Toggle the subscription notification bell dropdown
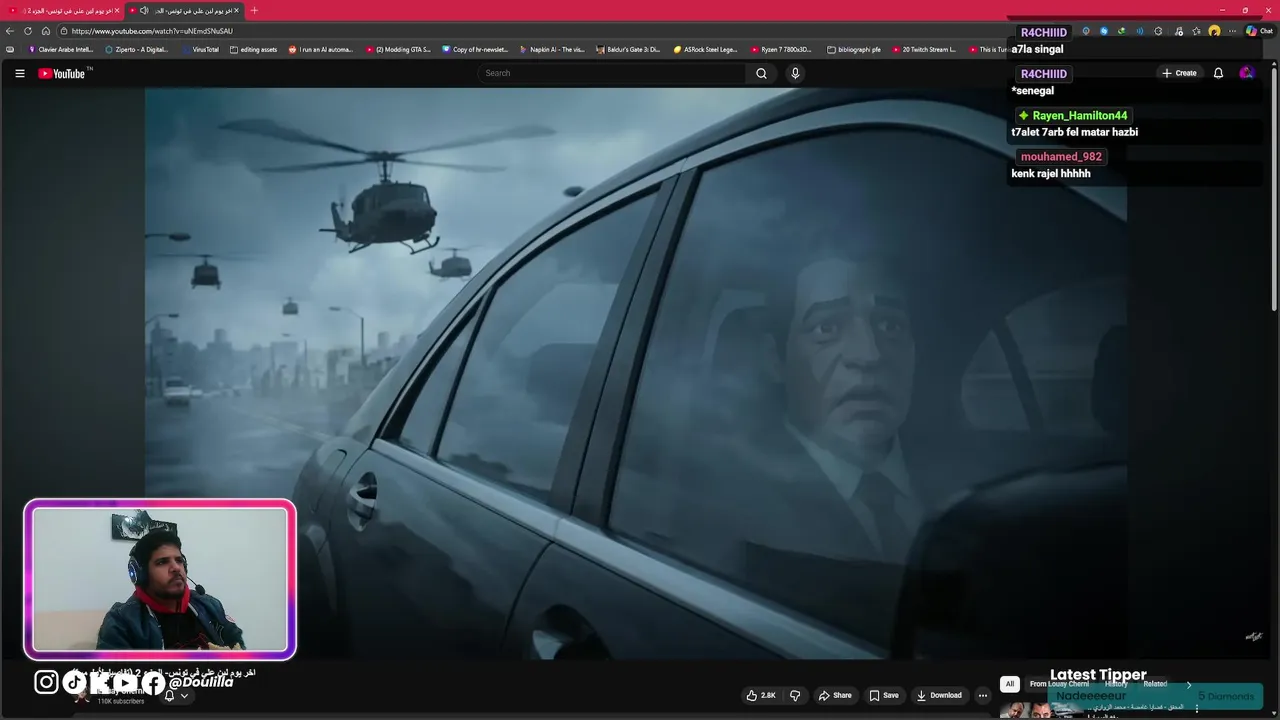Viewport: 1280px width, 720px height. [176, 696]
